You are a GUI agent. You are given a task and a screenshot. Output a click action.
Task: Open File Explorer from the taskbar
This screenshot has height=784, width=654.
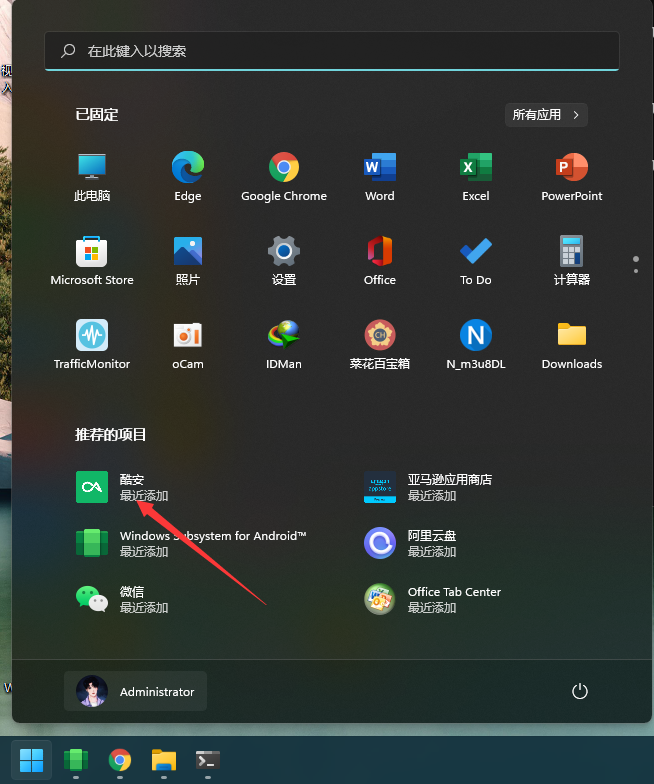[164, 760]
